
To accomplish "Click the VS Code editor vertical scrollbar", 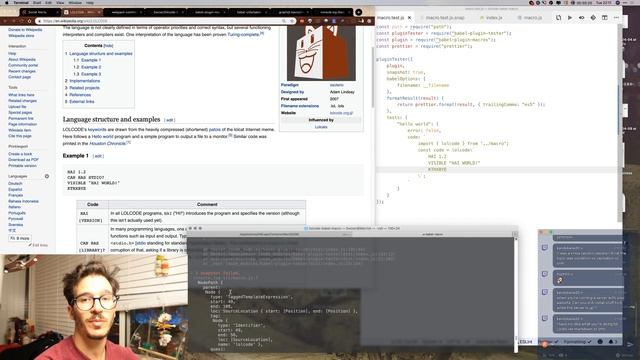I will coord(620,122).
